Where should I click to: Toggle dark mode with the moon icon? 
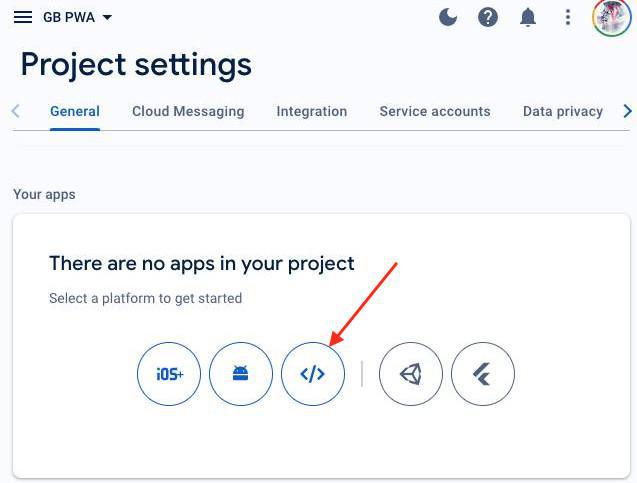pyautogui.click(x=448, y=17)
